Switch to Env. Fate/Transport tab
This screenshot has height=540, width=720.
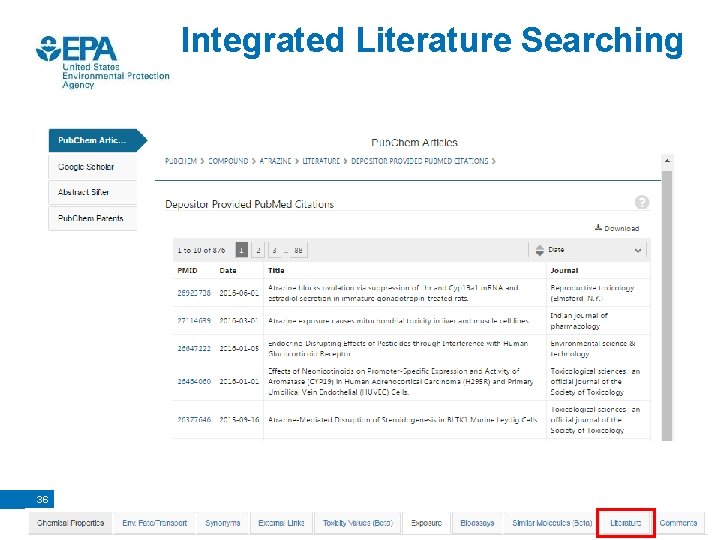click(154, 523)
